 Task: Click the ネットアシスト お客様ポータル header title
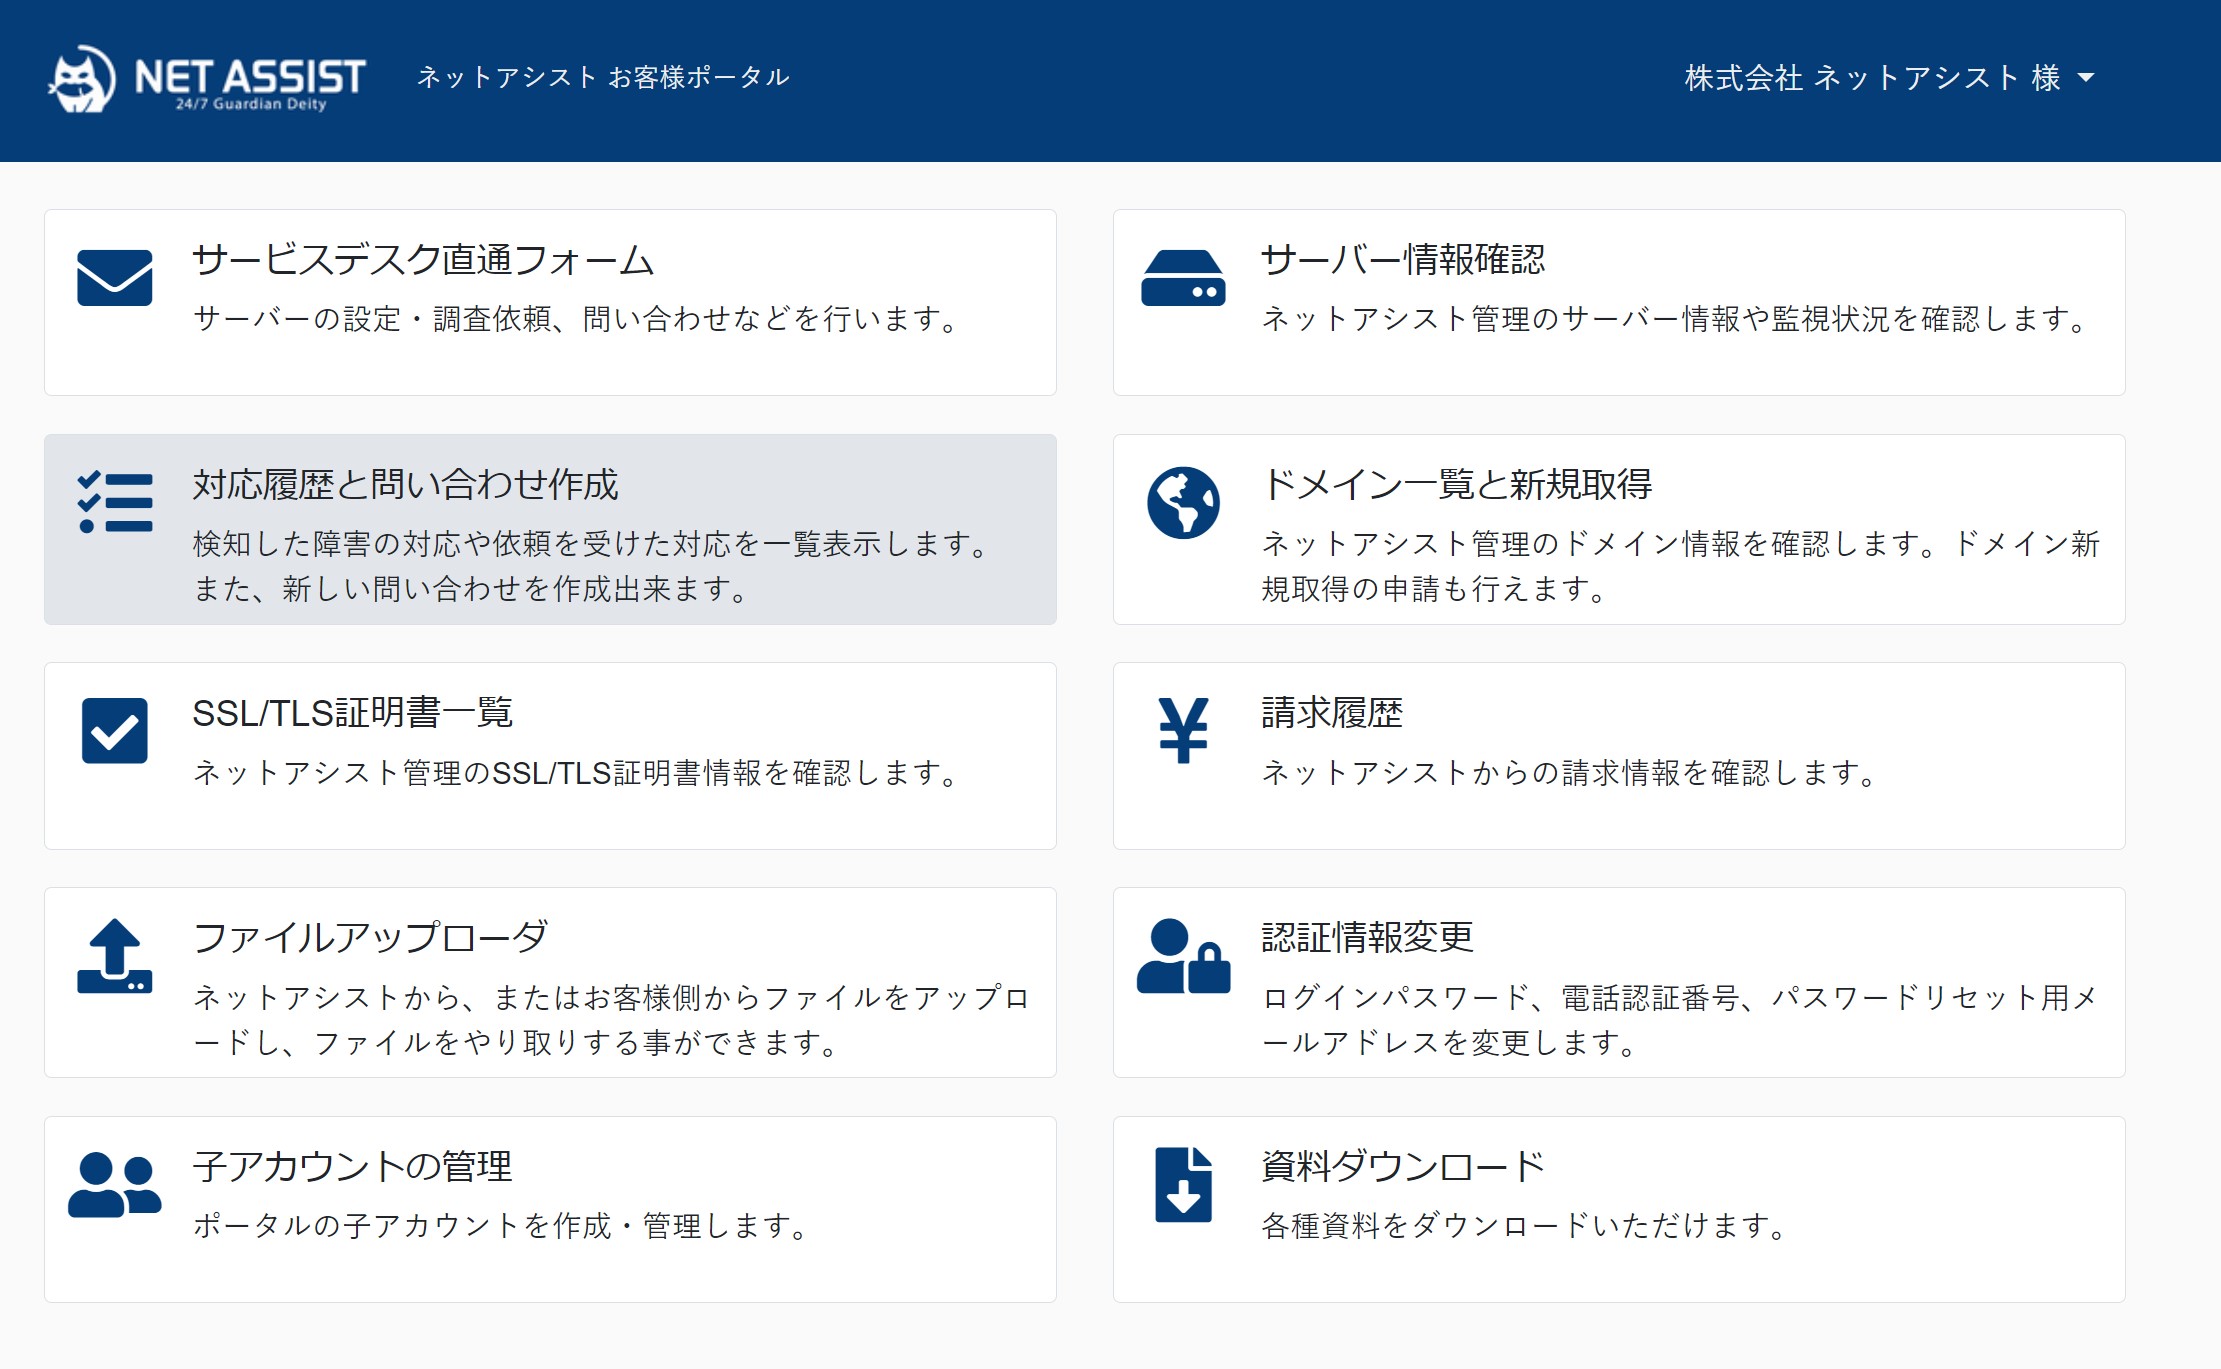[603, 78]
